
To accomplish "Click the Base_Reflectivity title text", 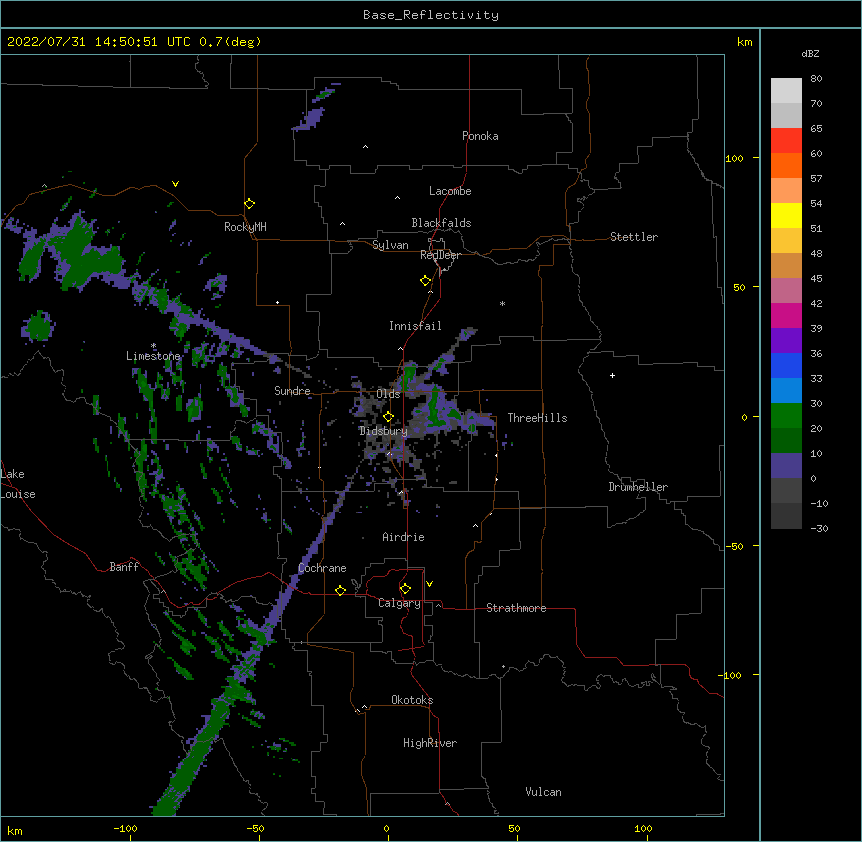I will coord(431,15).
